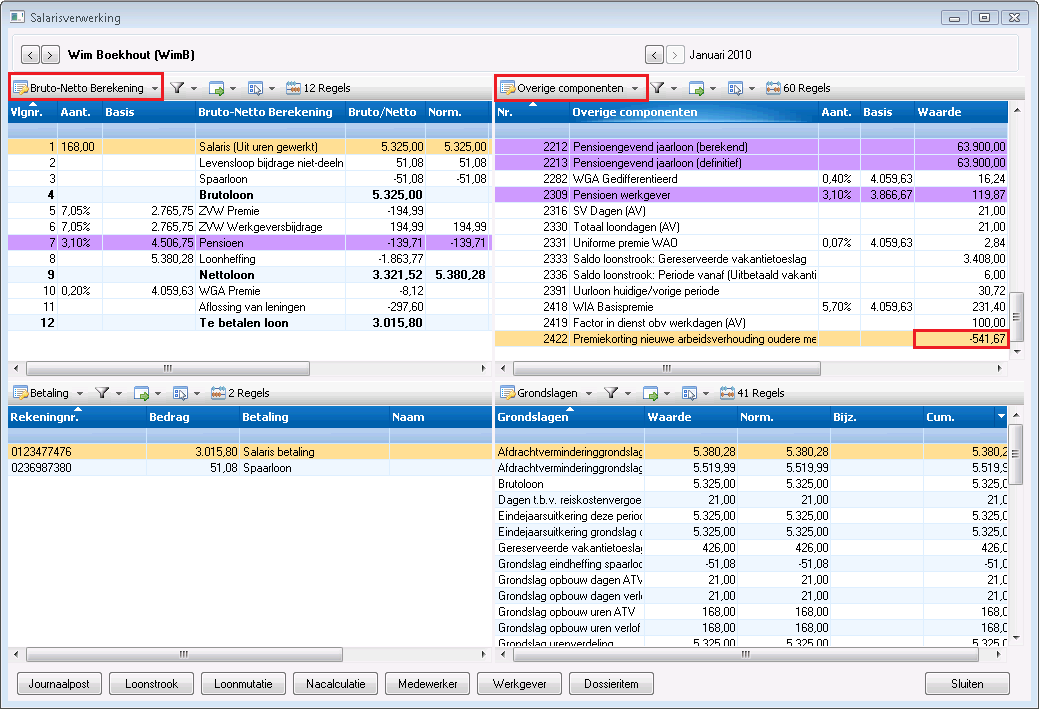Screen dimensions: 1039x709
Task: Click the filter icon in the Grondslagen toolbar
Action: click(611, 393)
